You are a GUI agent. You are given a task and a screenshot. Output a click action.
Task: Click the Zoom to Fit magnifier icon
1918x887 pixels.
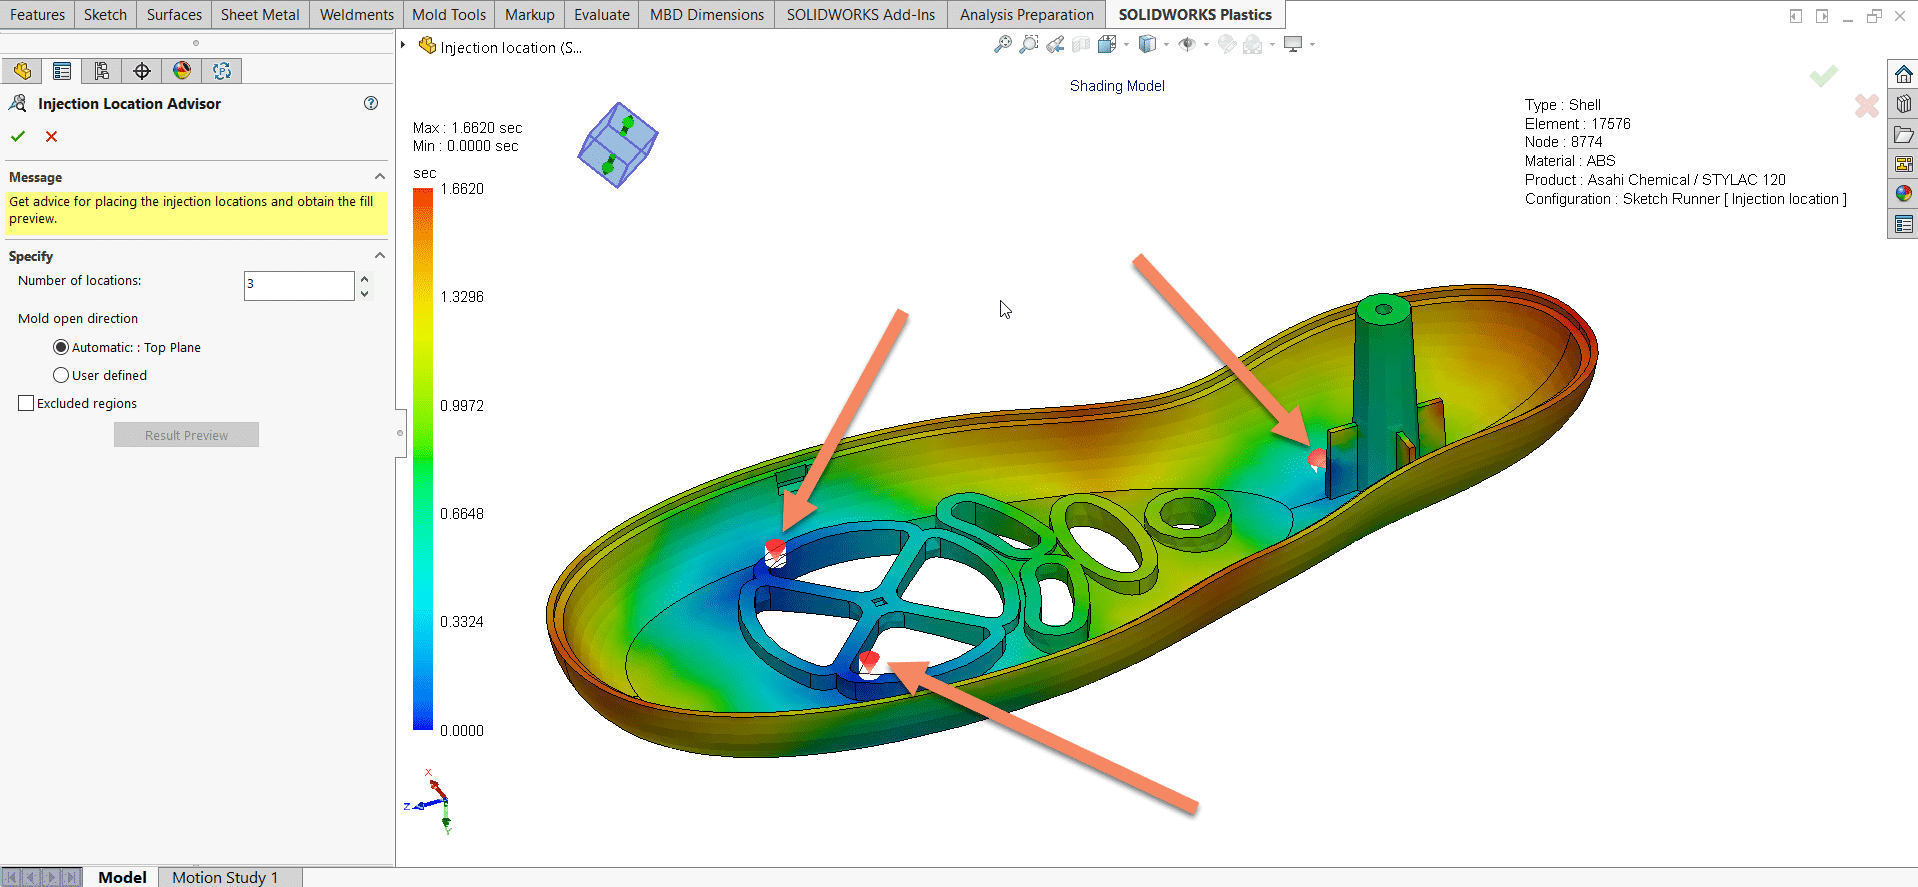pos(1002,45)
